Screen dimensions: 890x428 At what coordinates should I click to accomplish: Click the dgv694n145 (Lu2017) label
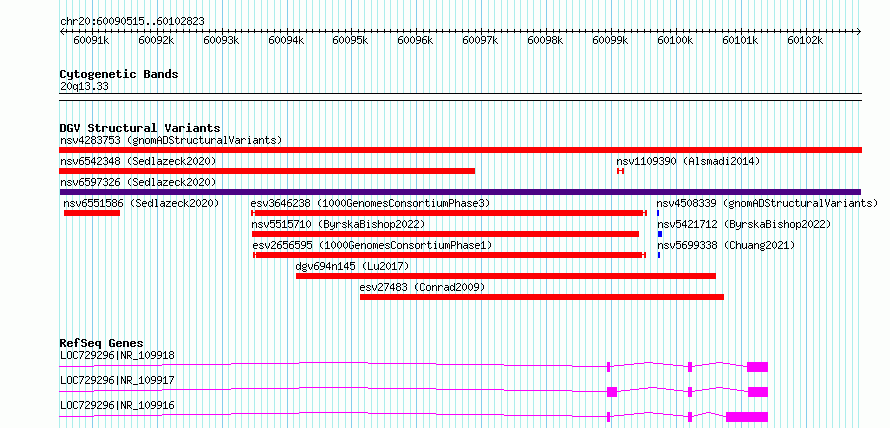point(352,266)
